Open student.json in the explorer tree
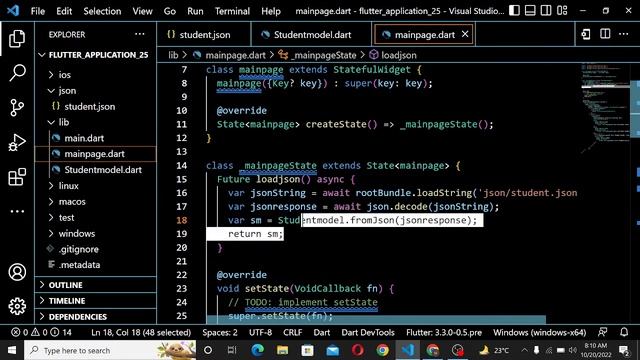The height and width of the screenshot is (360, 640). pyautogui.click(x=96, y=107)
